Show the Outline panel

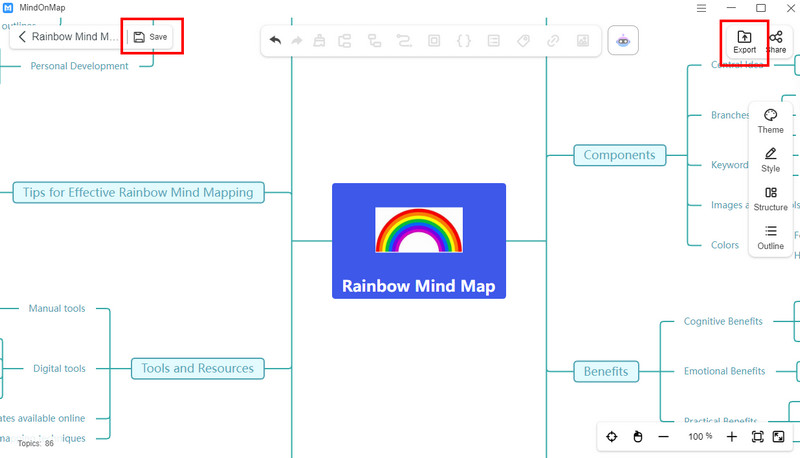(770, 237)
